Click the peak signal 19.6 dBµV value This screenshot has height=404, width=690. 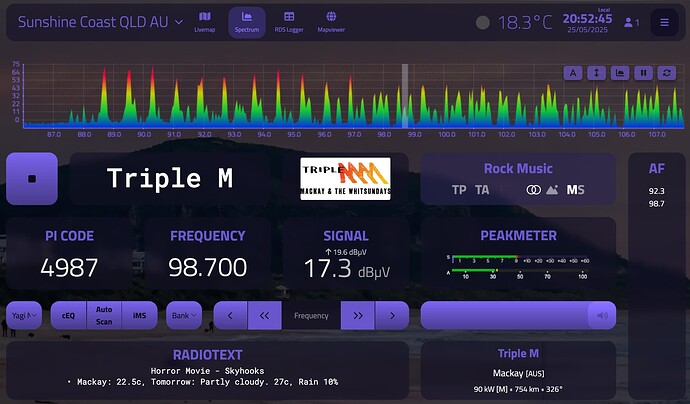pyautogui.click(x=346, y=252)
